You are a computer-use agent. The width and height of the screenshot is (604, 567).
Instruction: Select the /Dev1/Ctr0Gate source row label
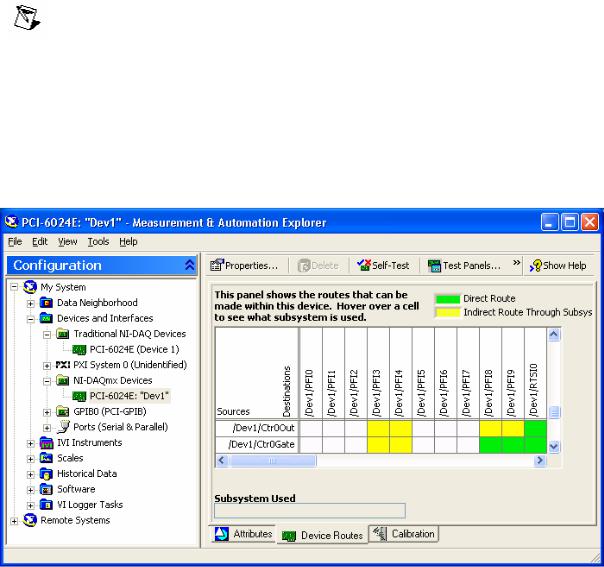point(261,445)
